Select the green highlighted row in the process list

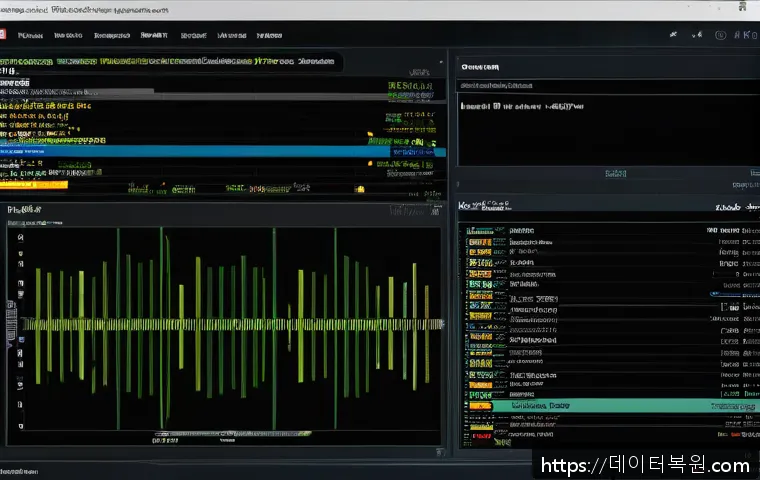tap(600, 407)
